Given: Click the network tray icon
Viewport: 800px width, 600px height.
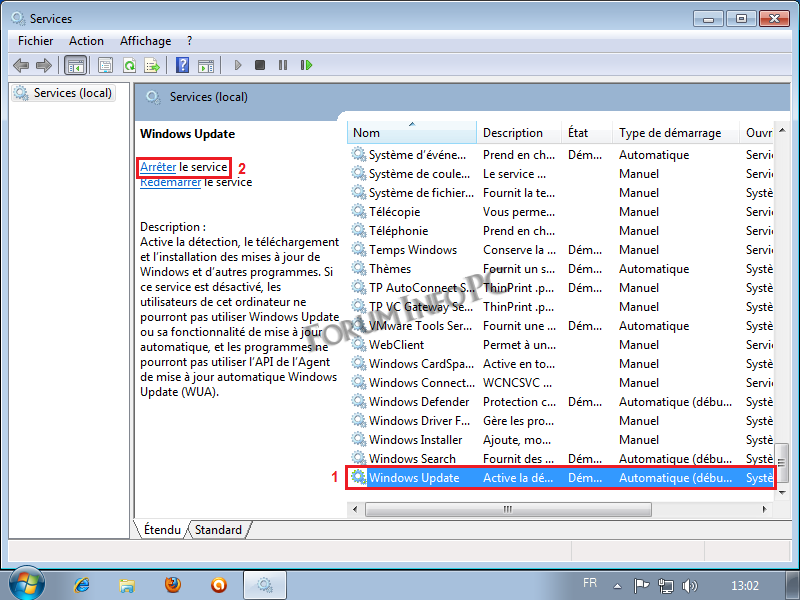Looking at the screenshot, I should point(666,586).
